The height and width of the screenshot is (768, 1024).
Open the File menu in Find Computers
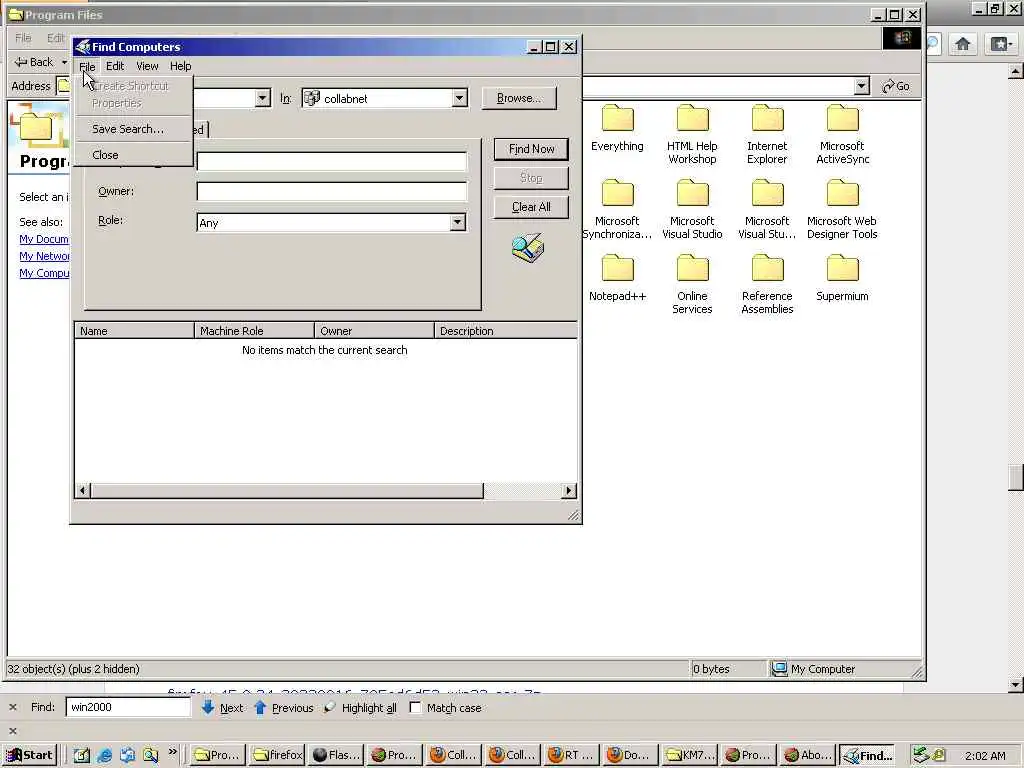click(87, 66)
